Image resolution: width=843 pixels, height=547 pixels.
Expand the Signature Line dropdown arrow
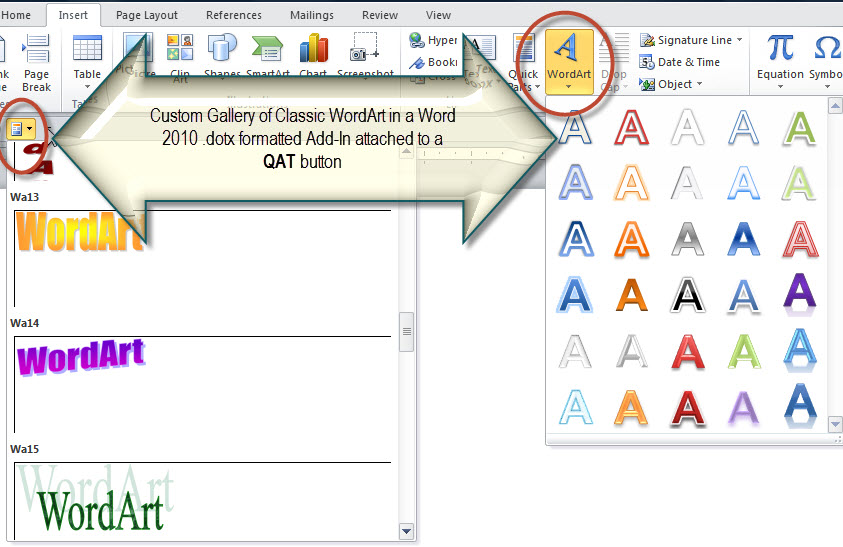740,40
